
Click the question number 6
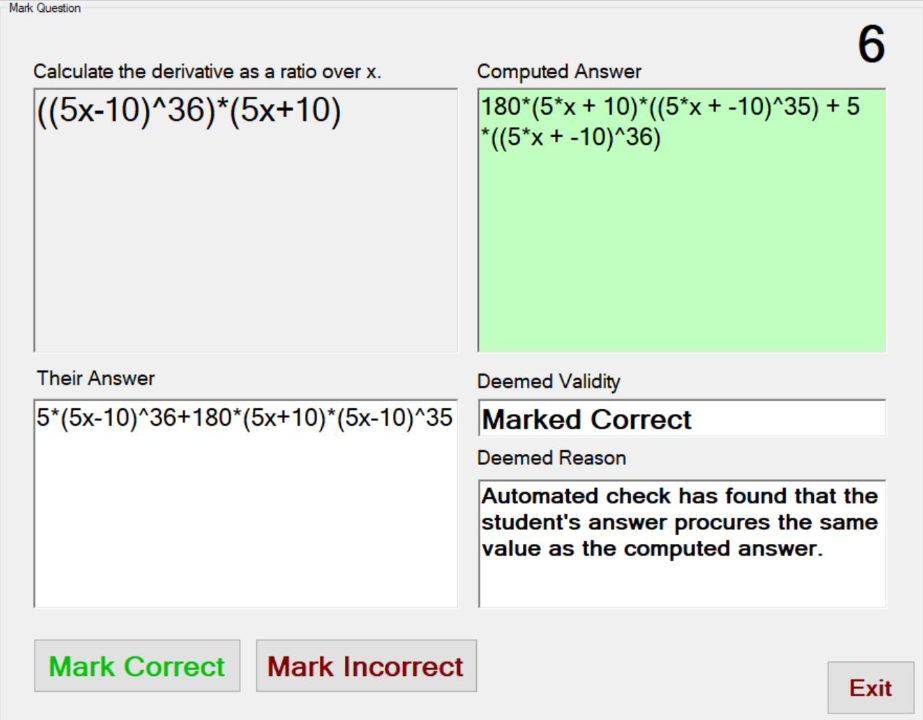[x=871, y=44]
